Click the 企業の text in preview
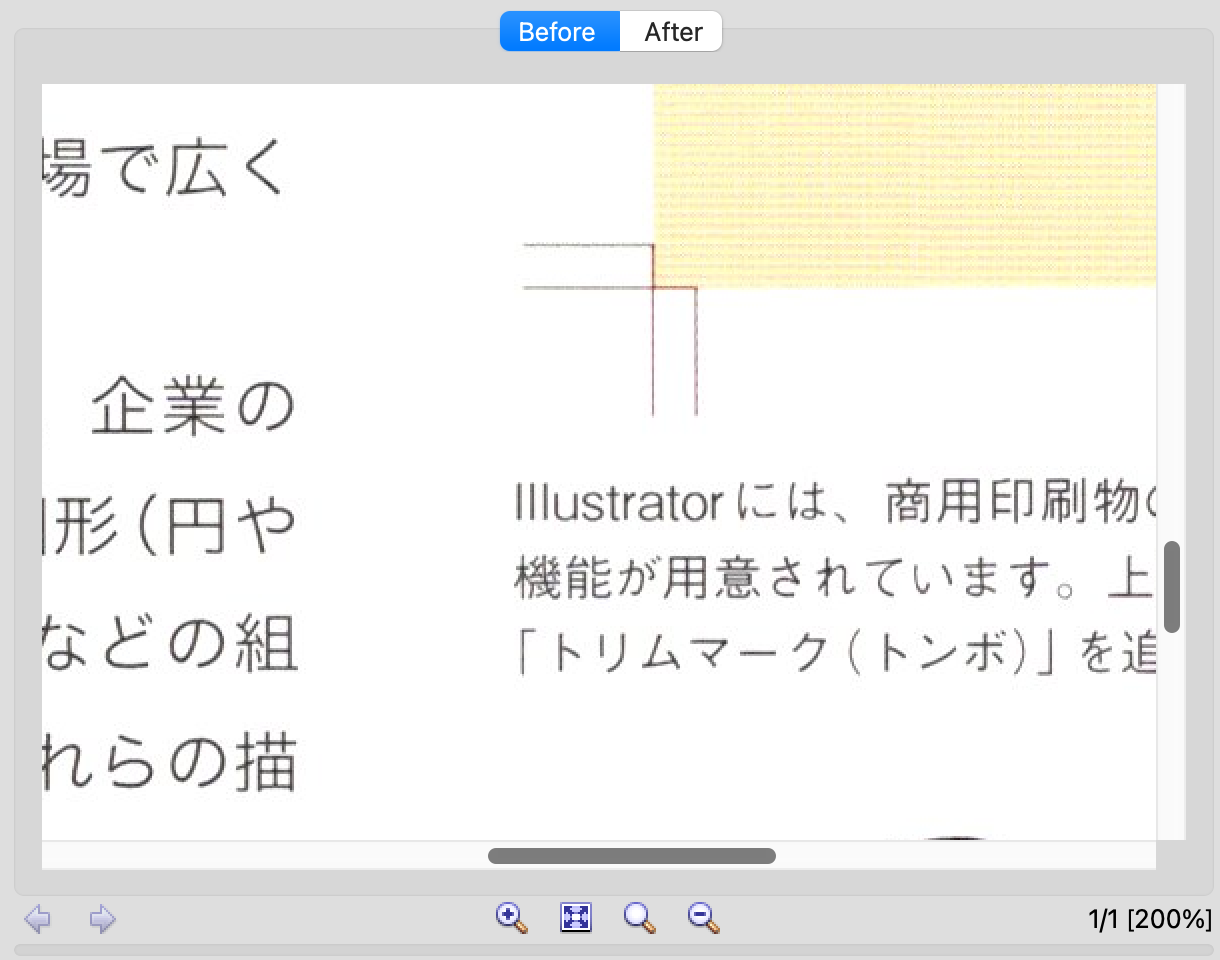Image resolution: width=1220 pixels, height=960 pixels. pos(194,408)
